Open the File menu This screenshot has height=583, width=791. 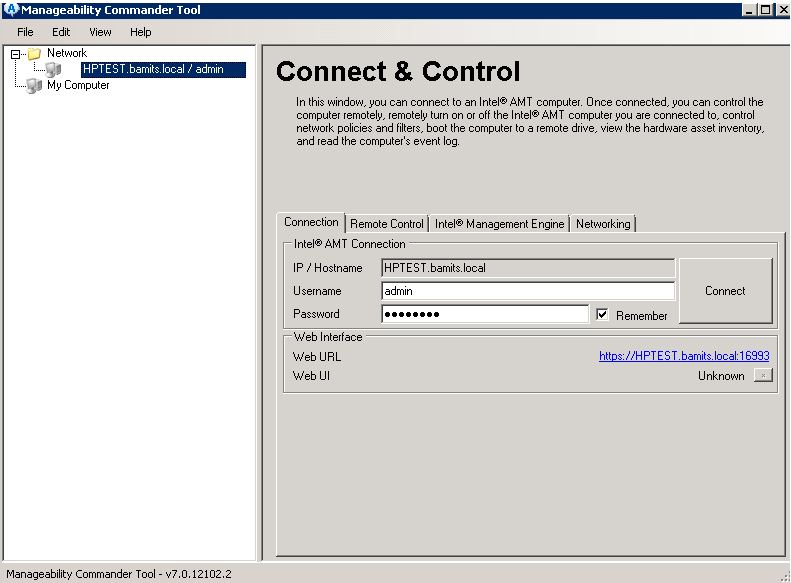25,32
